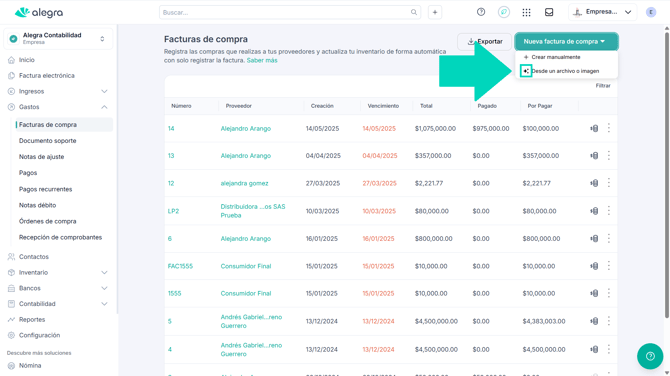This screenshot has height=376, width=670.
Task: Open provider alejandra gomez
Action: point(244,183)
